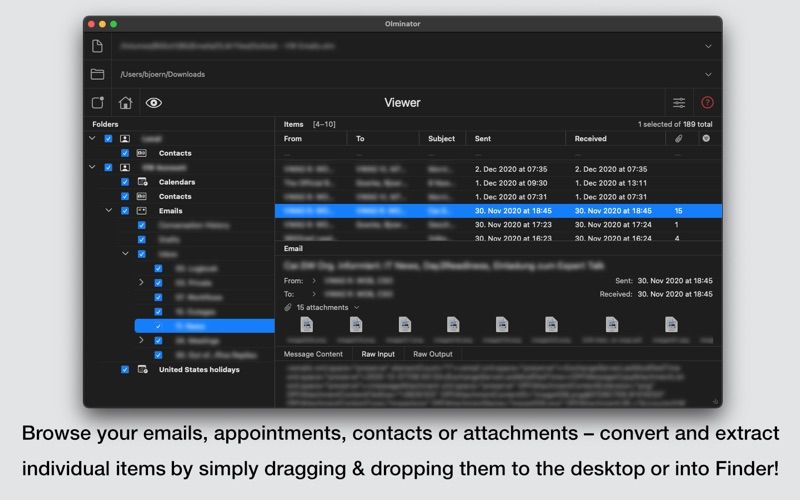Open the red help question icon
Viewport: 800px width, 500px height.
tap(707, 103)
